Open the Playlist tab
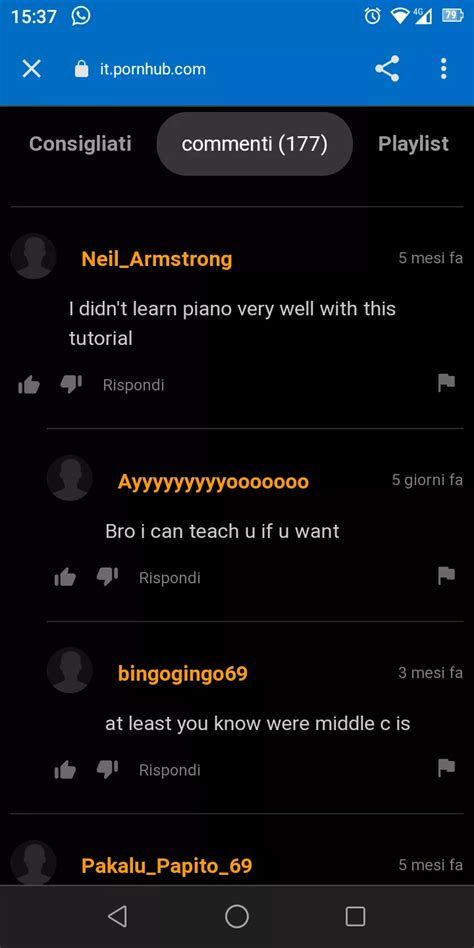474x948 pixels. click(414, 144)
